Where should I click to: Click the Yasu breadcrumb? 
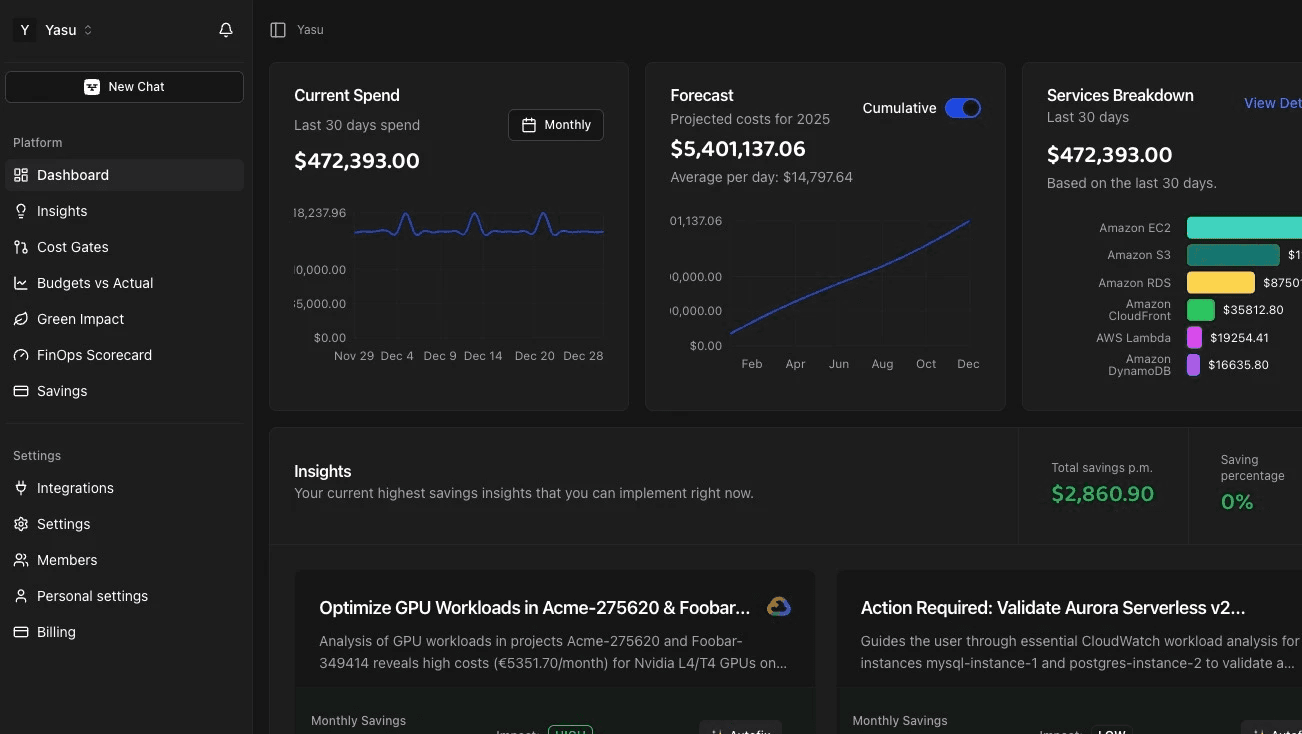[310, 30]
